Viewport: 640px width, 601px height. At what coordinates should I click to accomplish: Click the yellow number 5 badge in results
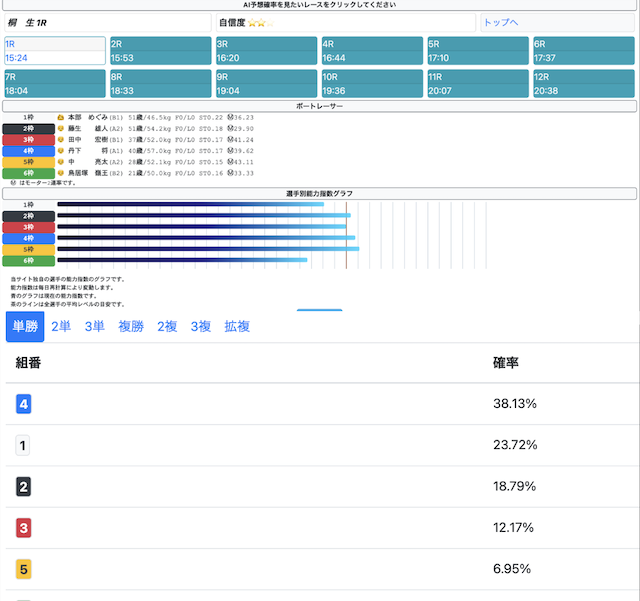[24, 569]
